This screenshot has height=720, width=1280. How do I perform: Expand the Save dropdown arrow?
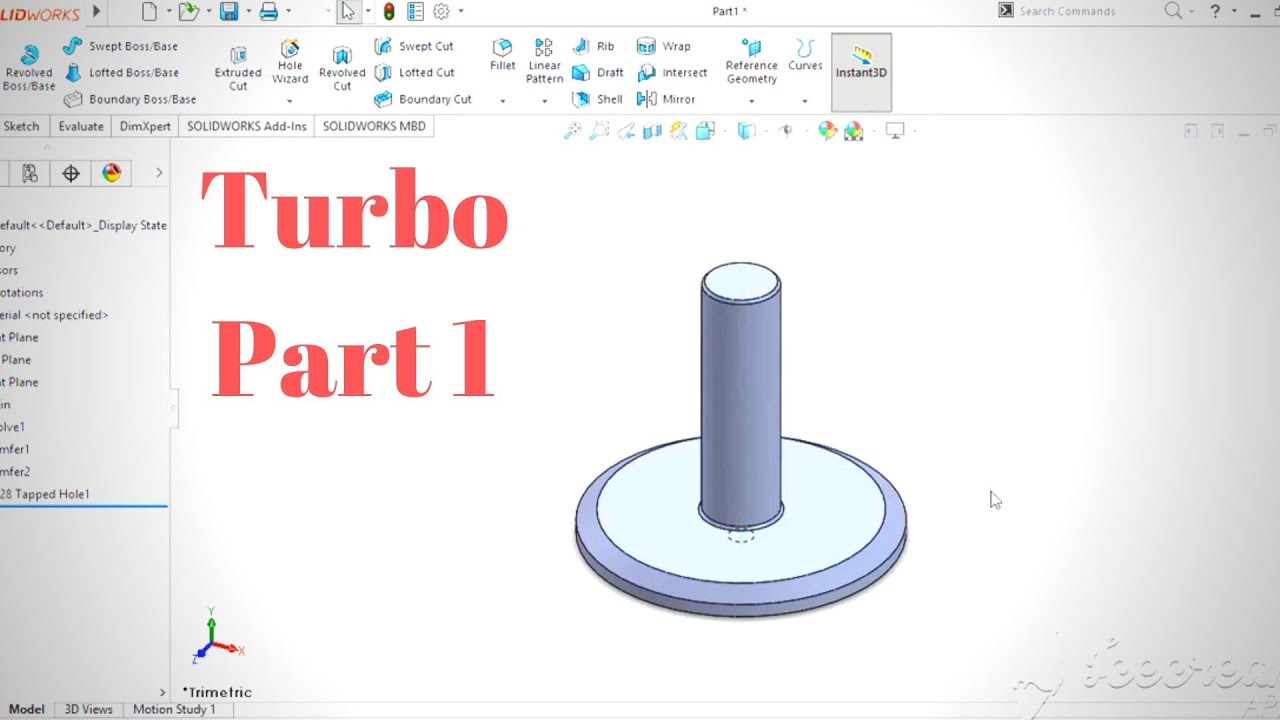click(x=247, y=12)
